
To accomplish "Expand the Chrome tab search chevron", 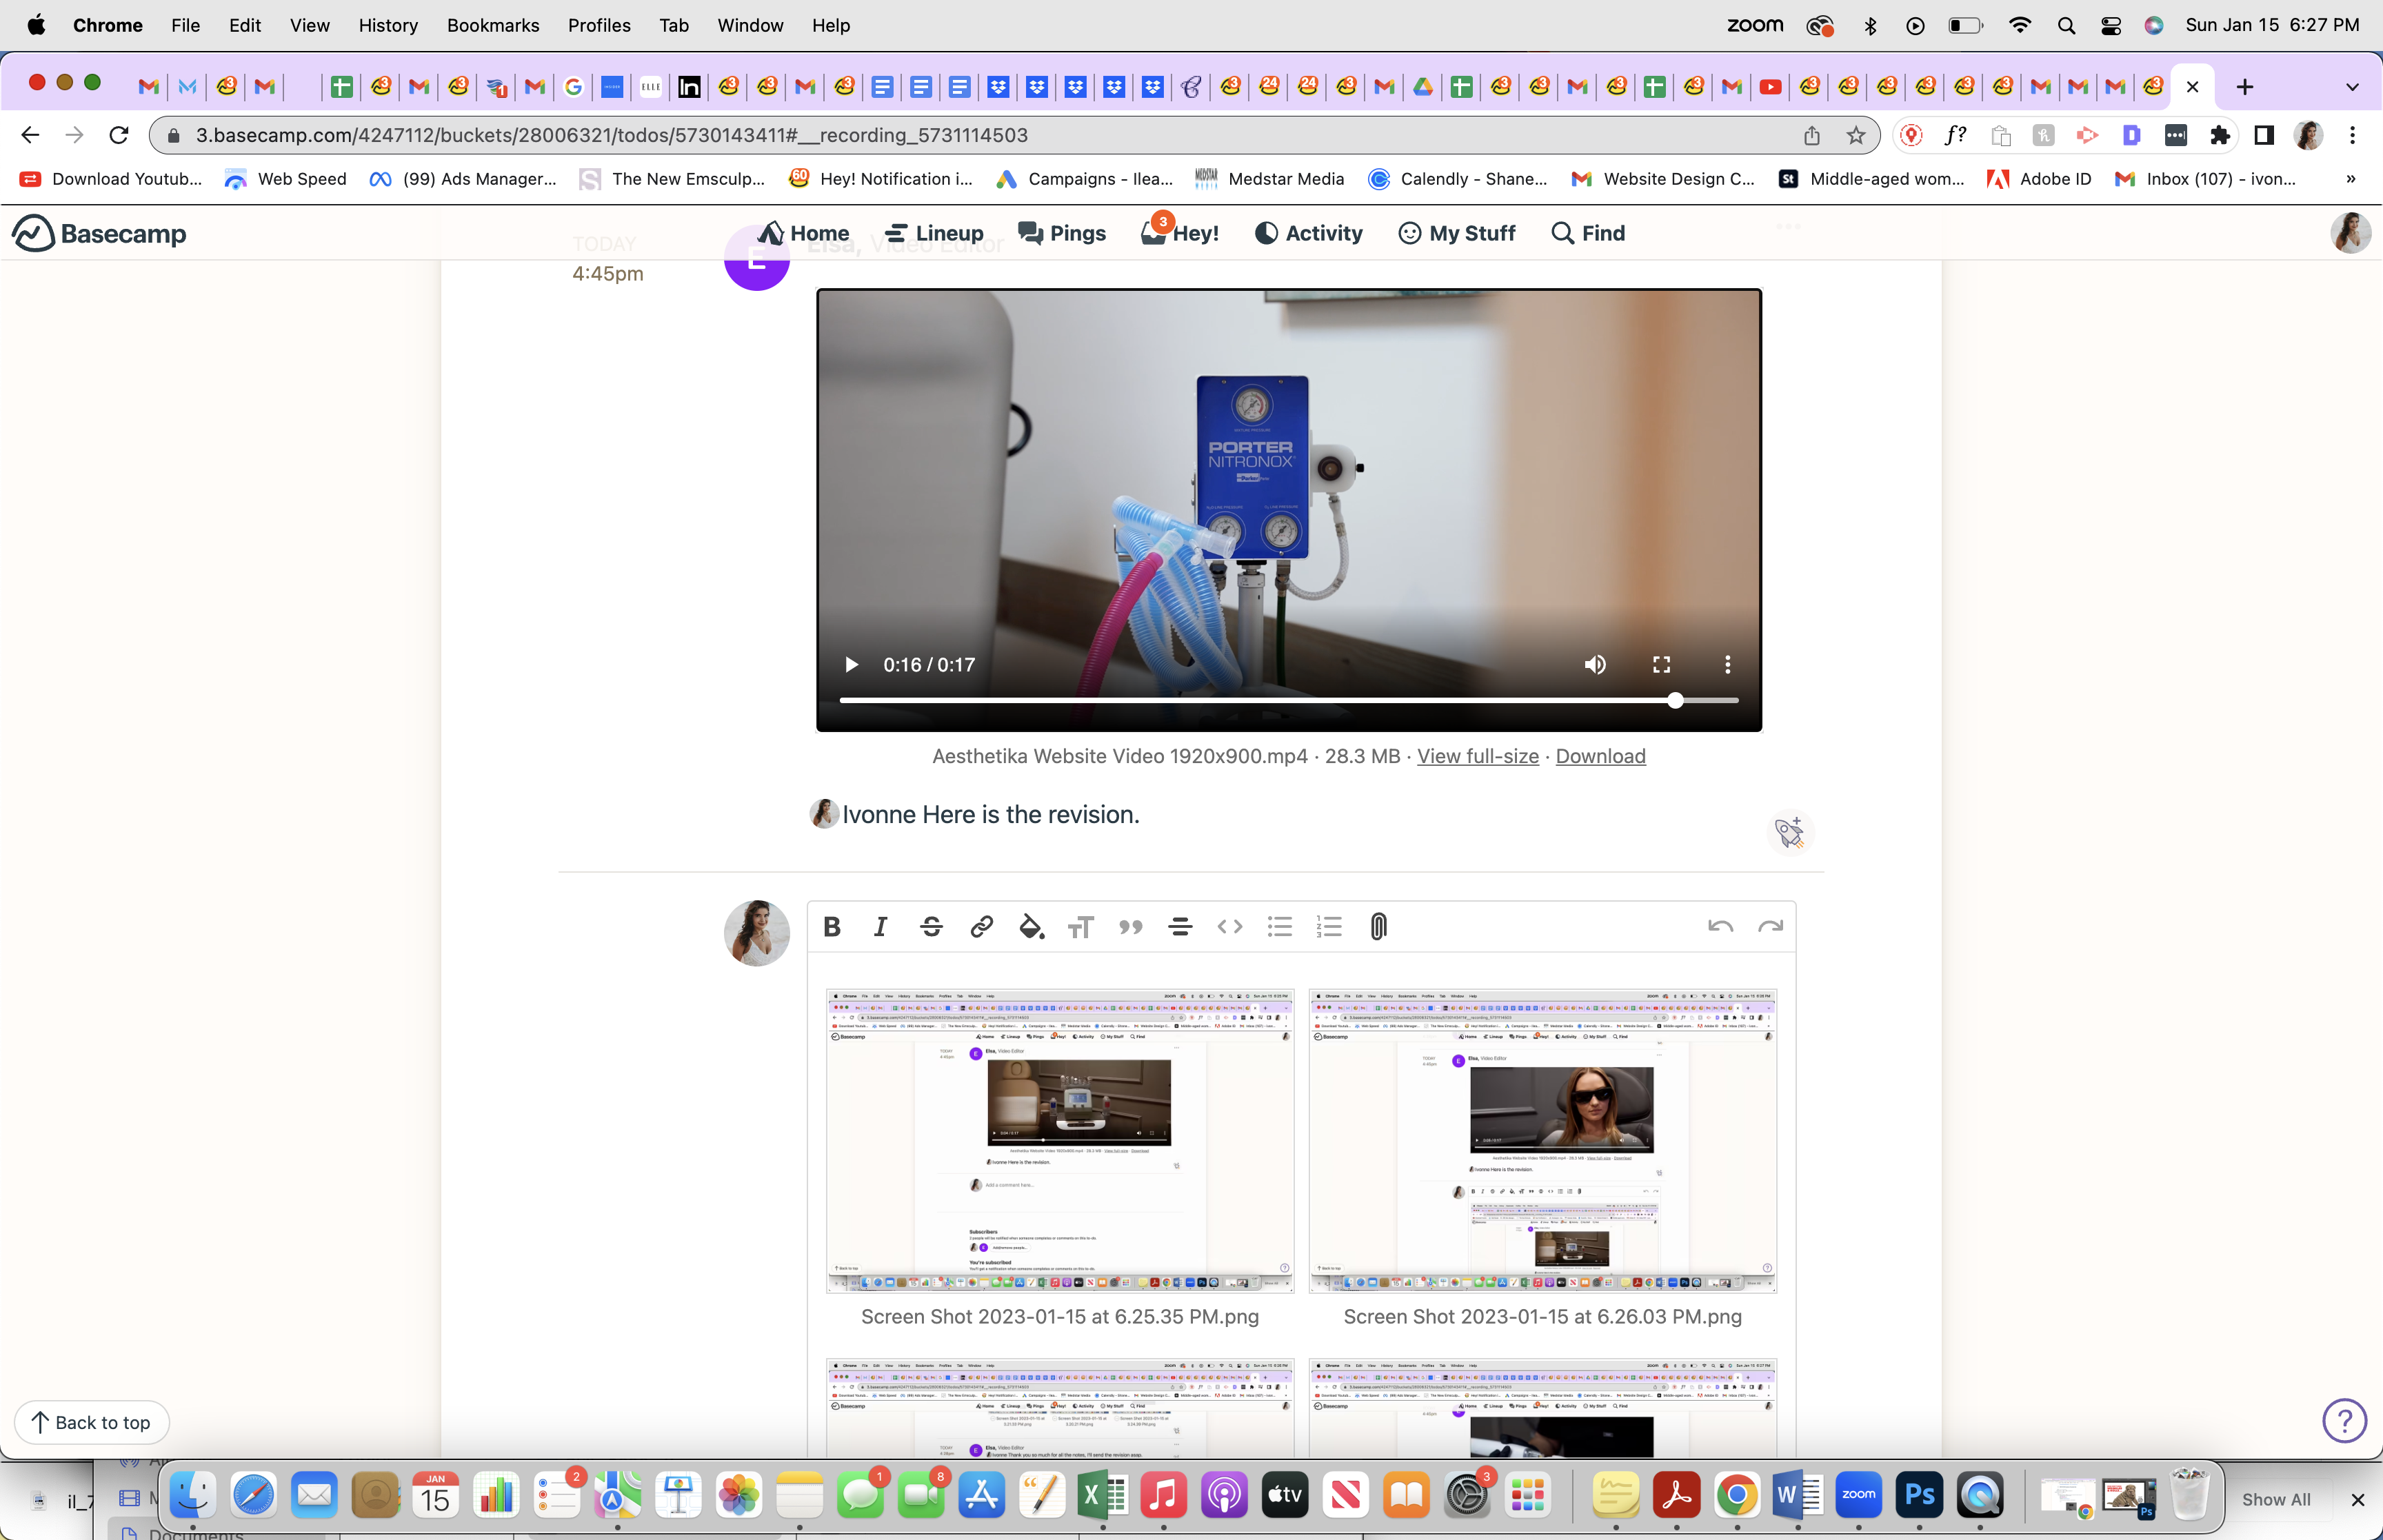I will (2352, 87).
